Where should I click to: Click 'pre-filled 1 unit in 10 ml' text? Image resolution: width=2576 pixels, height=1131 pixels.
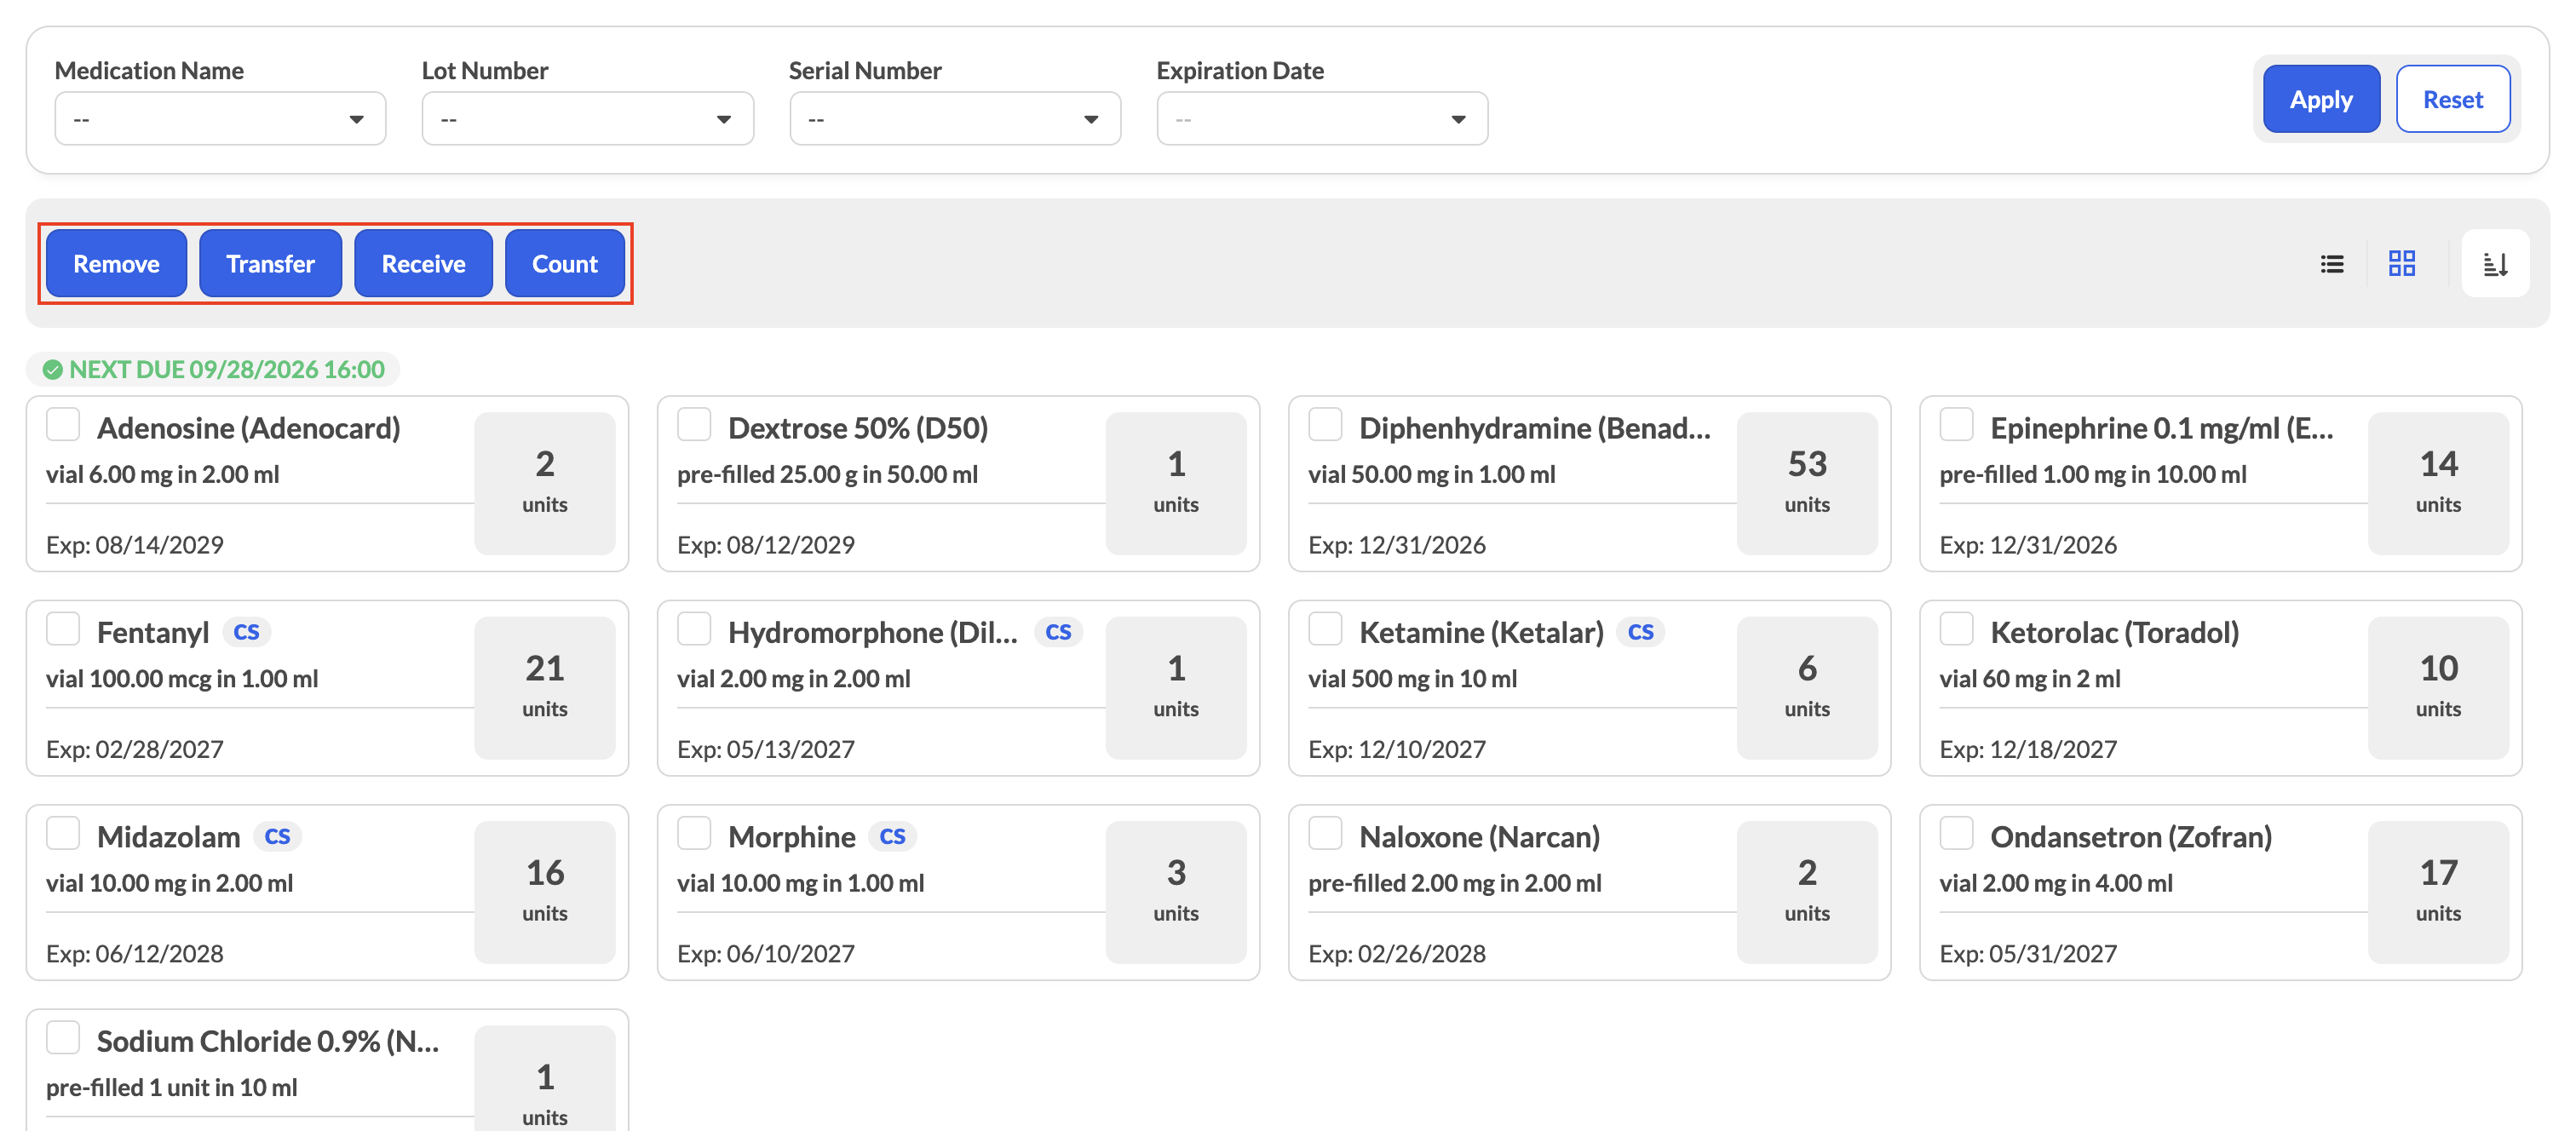[172, 1088]
